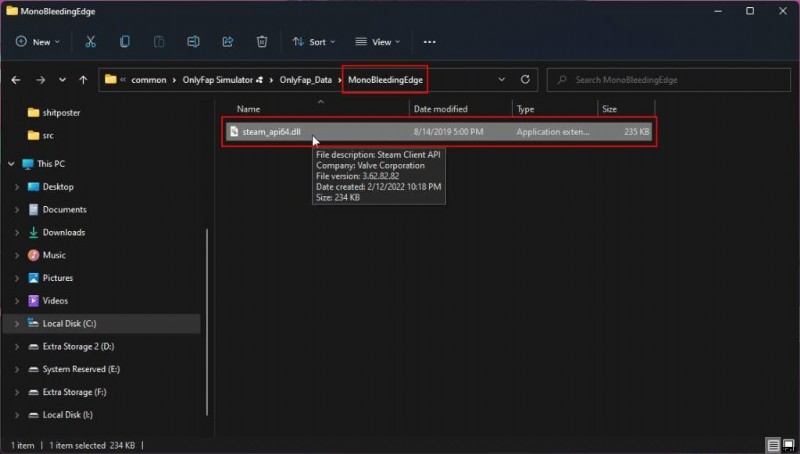Expand the Desktop tree node
800x454 pixels.
click(17, 187)
